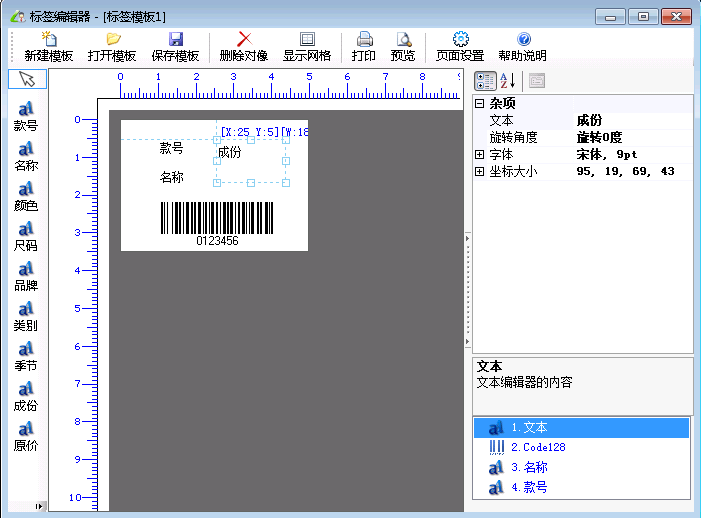Click the 文本 property value field
Viewport: 701px width, 518px height.
pos(632,120)
